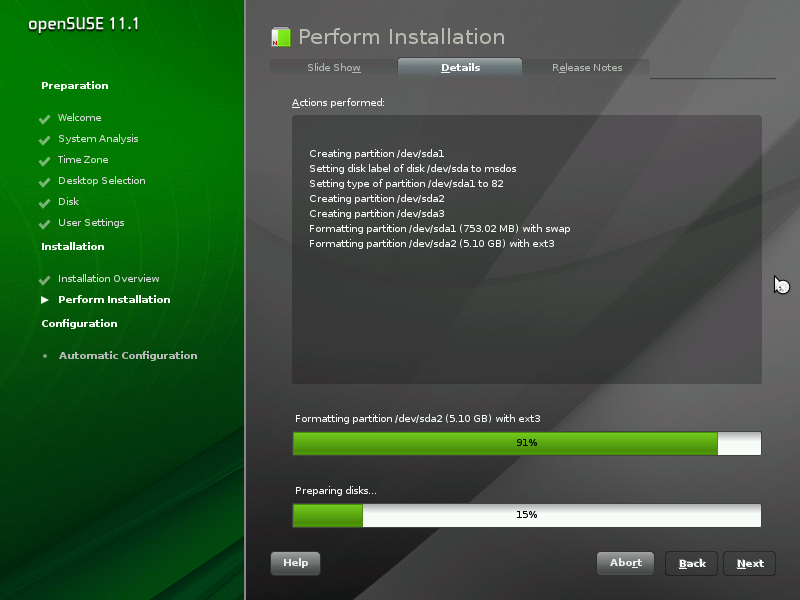Open the Release Notes tab
This screenshot has height=600, width=800.
coord(587,68)
